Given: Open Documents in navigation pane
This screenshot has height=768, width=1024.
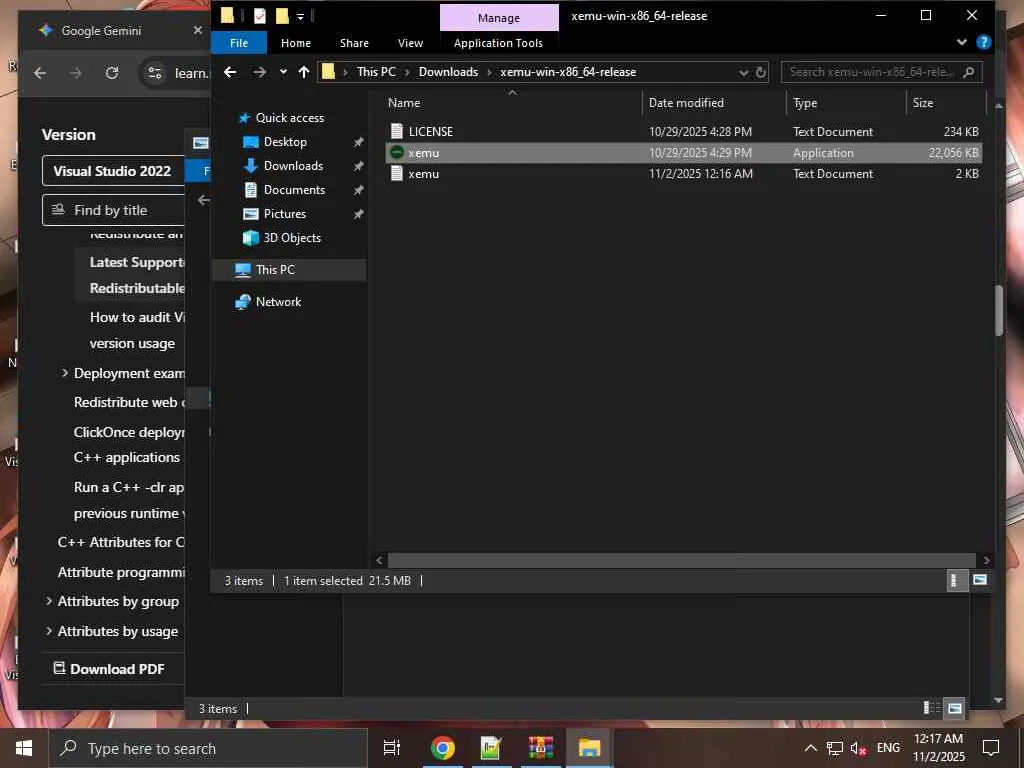Looking at the screenshot, I should [x=294, y=190].
